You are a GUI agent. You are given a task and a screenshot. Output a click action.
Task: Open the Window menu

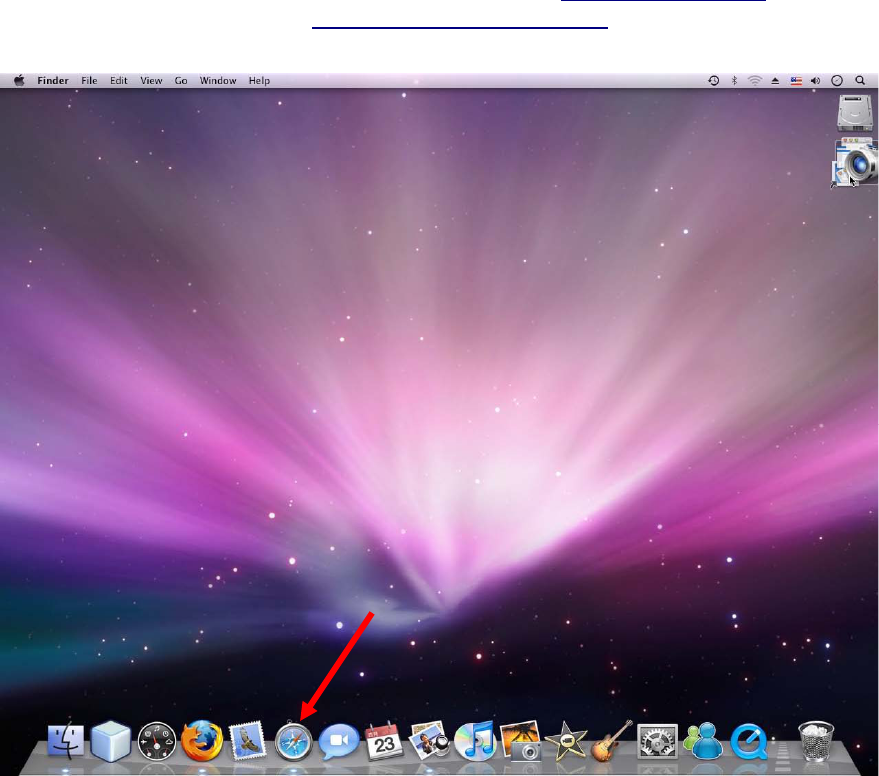(x=218, y=81)
